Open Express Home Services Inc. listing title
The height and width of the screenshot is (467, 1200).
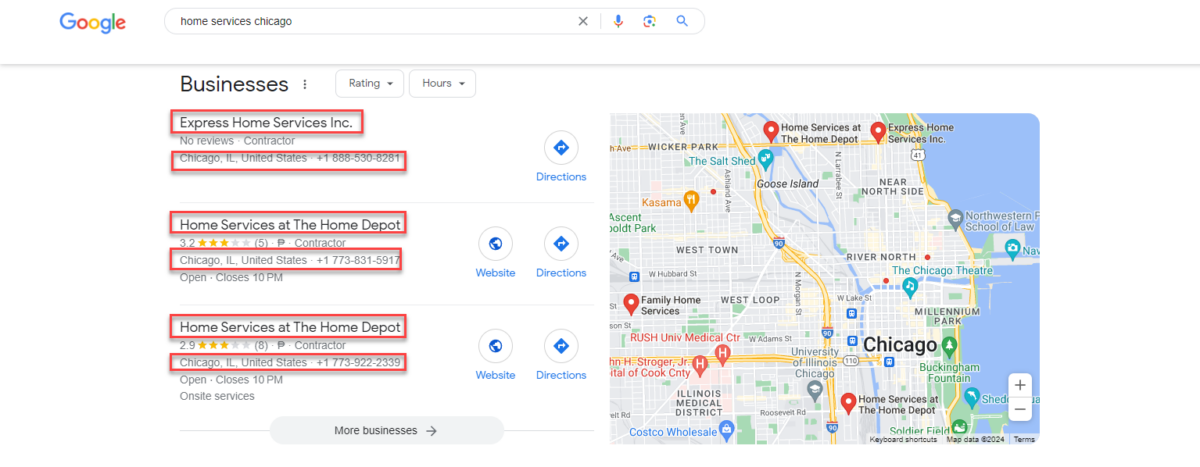click(x=266, y=122)
